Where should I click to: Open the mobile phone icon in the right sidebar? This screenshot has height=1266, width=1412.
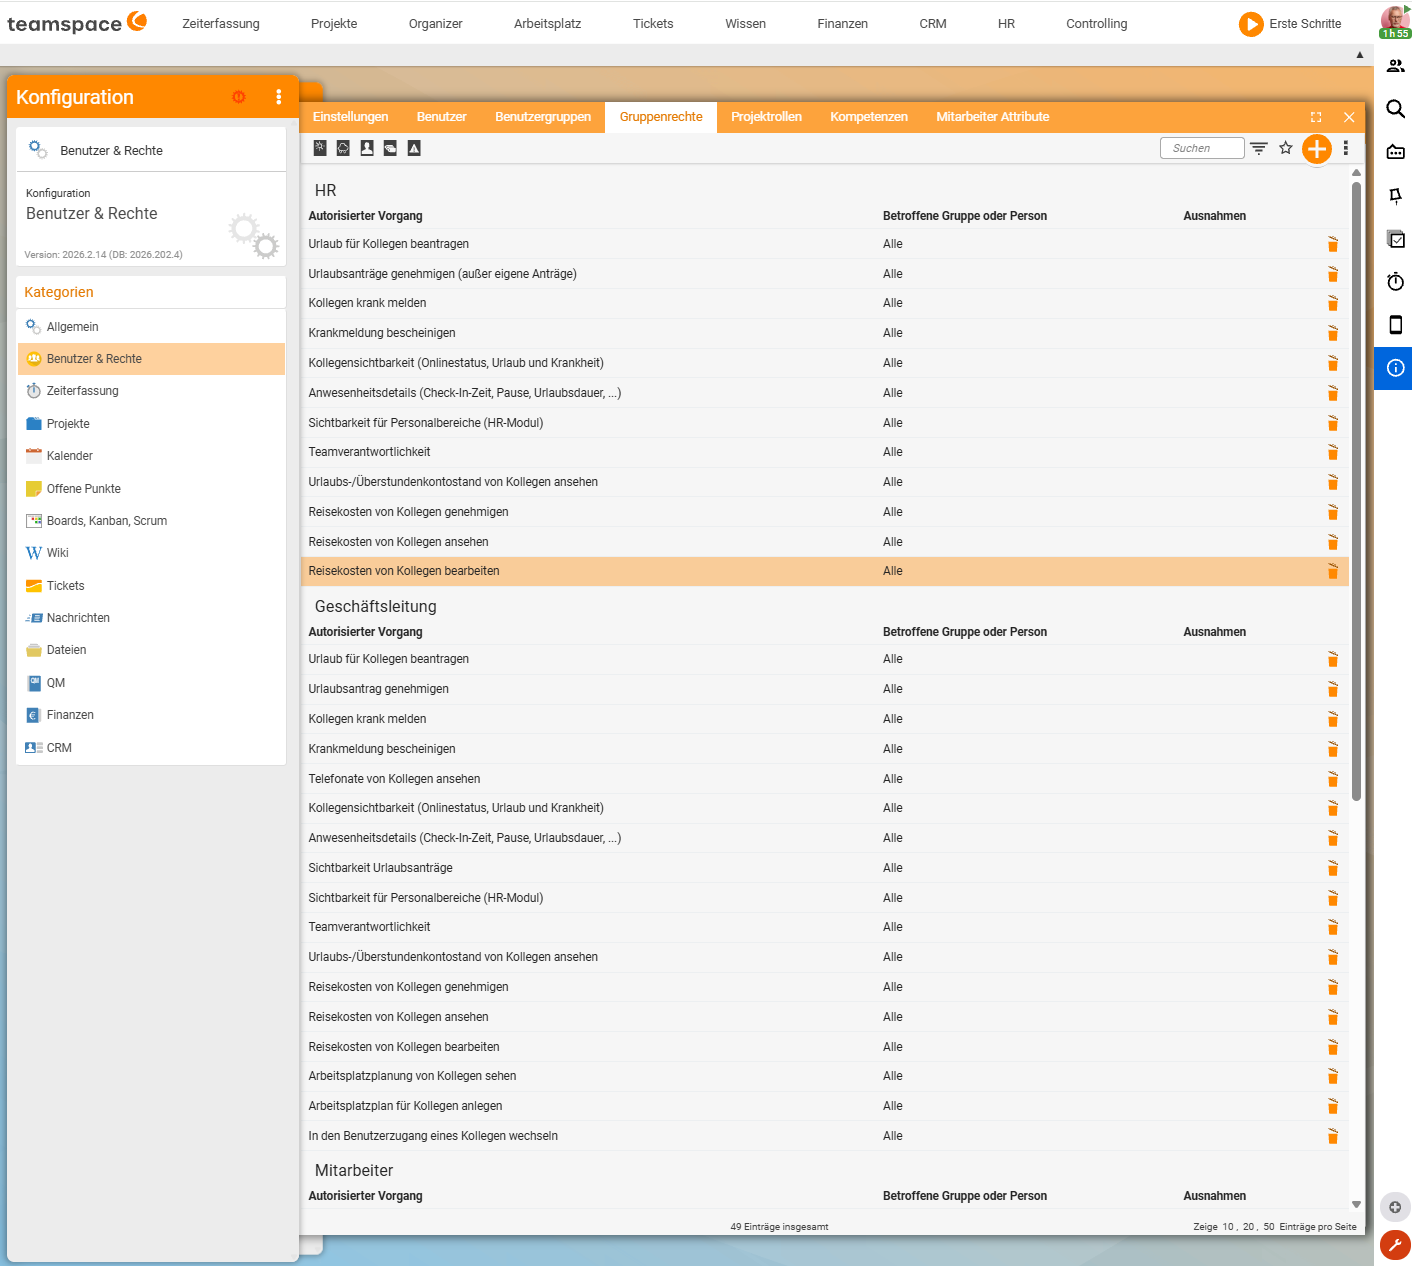(x=1396, y=325)
